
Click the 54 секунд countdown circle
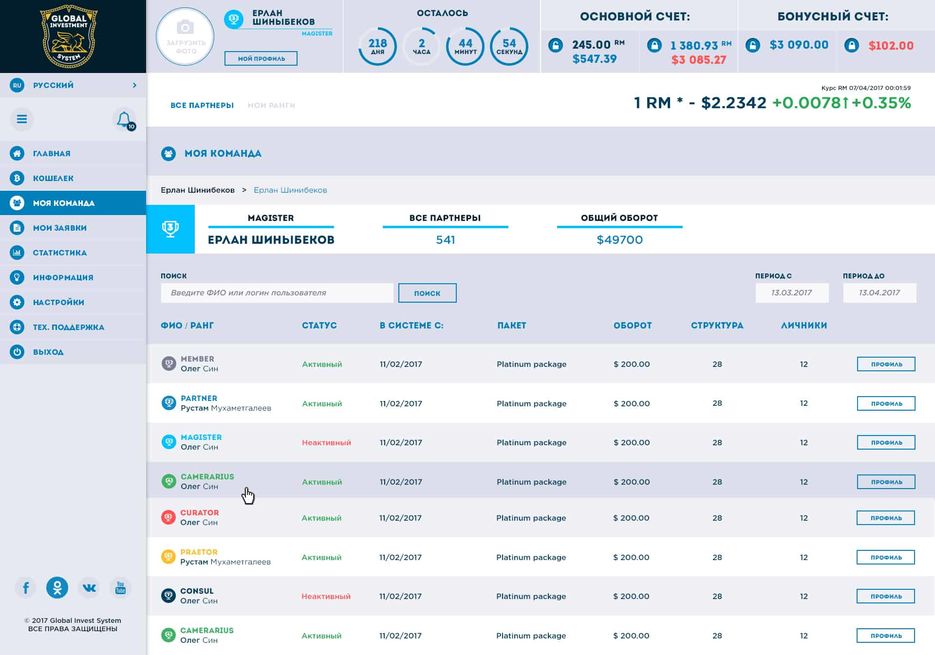coord(509,47)
